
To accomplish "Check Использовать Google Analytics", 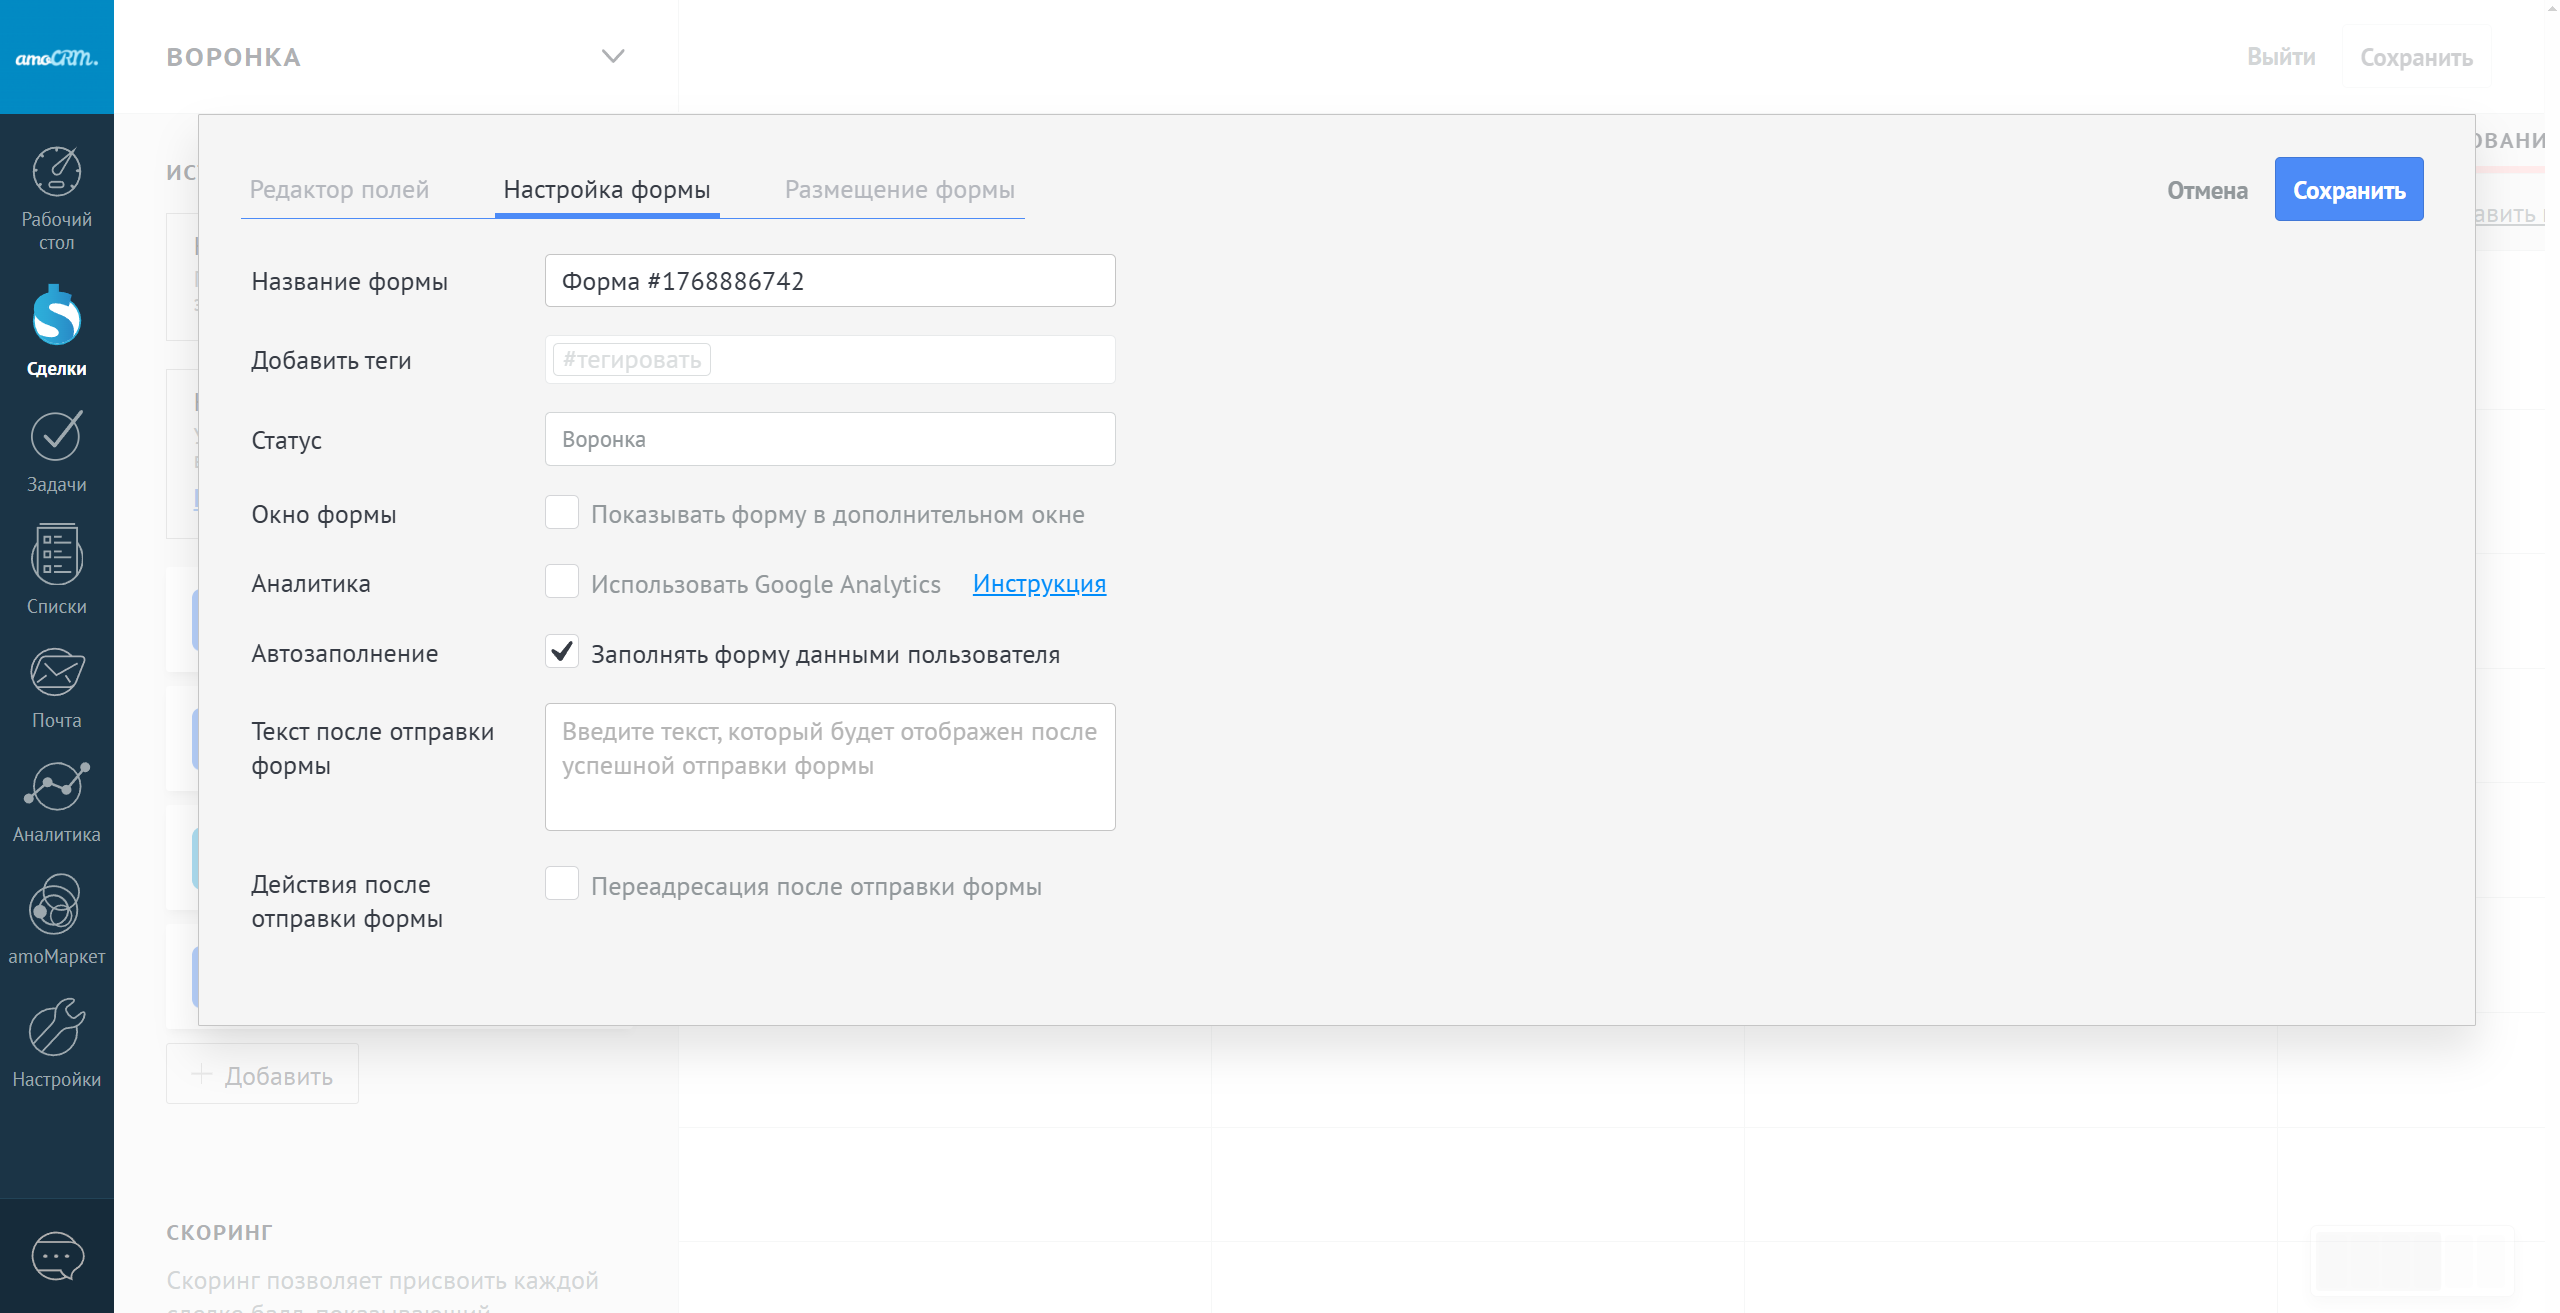I will [562, 582].
